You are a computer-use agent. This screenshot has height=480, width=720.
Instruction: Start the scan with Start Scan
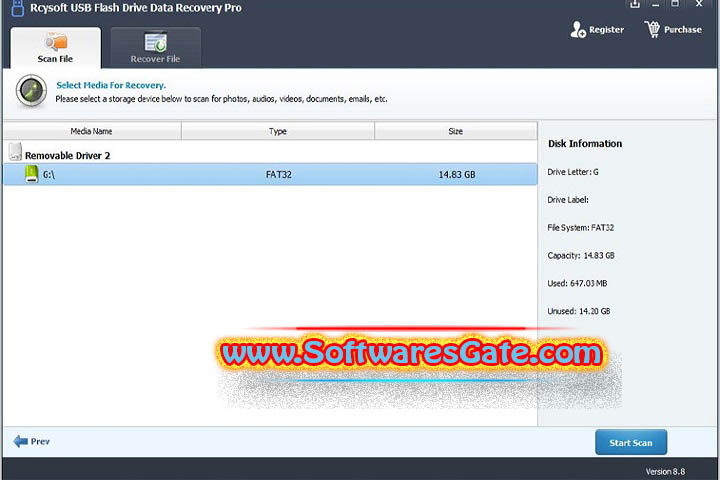(x=631, y=442)
